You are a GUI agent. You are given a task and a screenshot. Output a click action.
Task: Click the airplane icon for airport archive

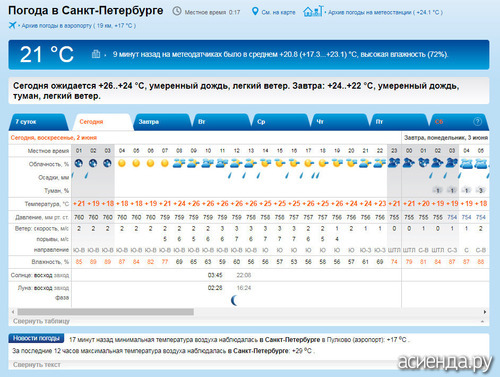[12, 25]
